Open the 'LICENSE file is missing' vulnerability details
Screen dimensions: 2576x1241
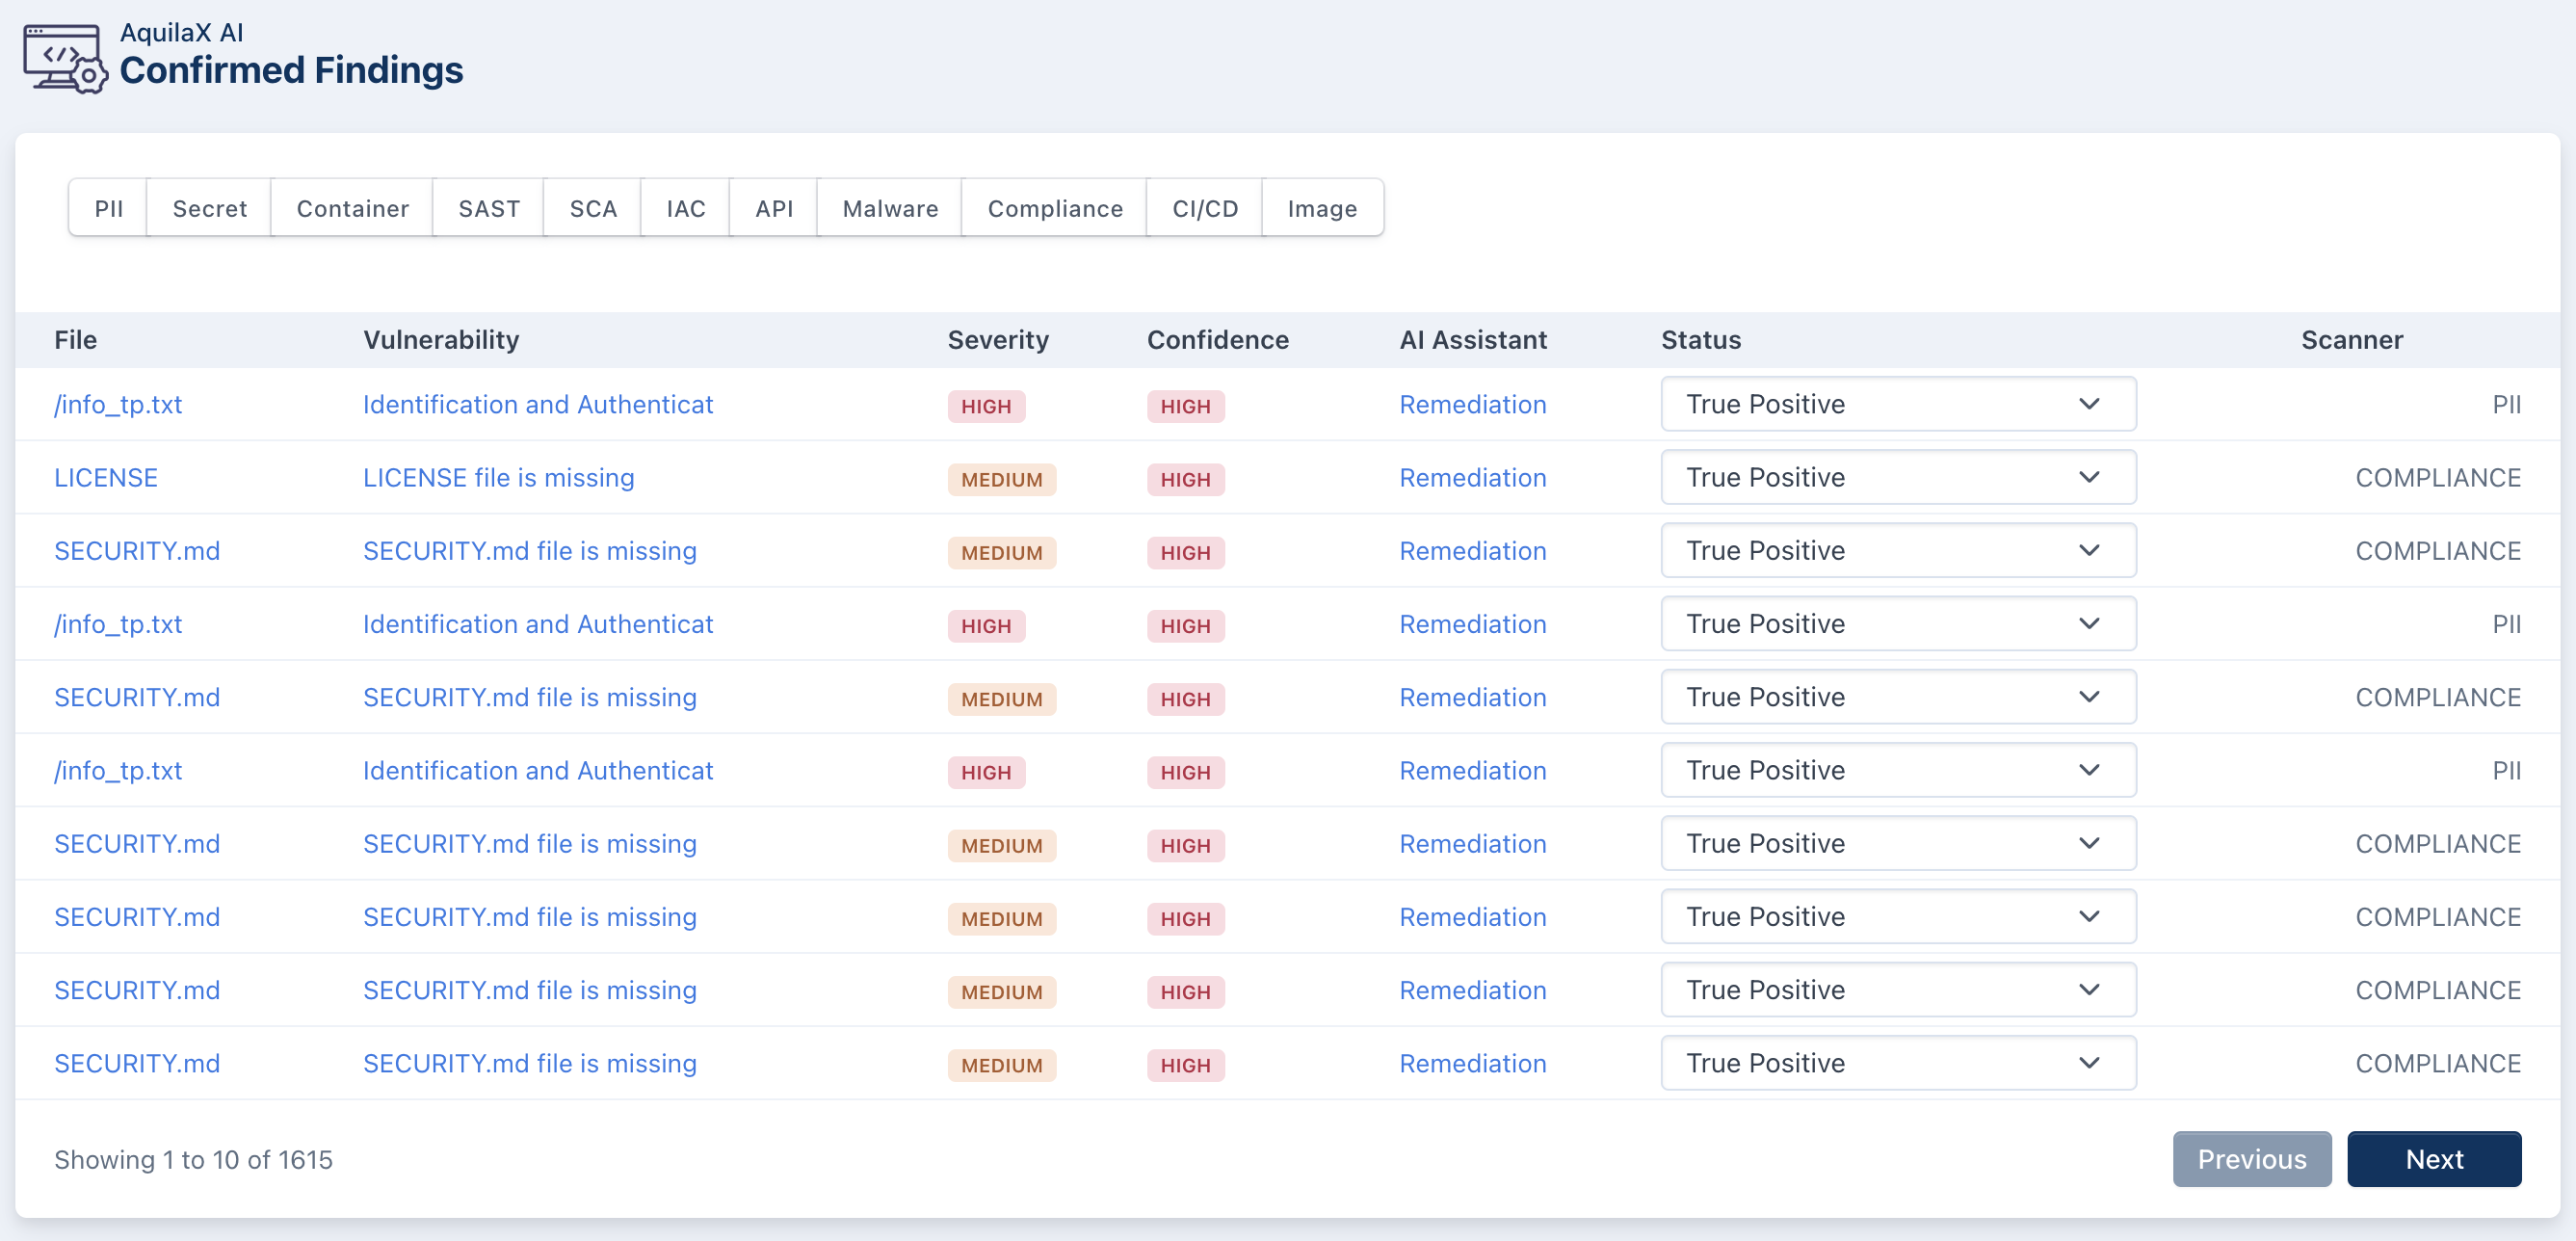(498, 478)
